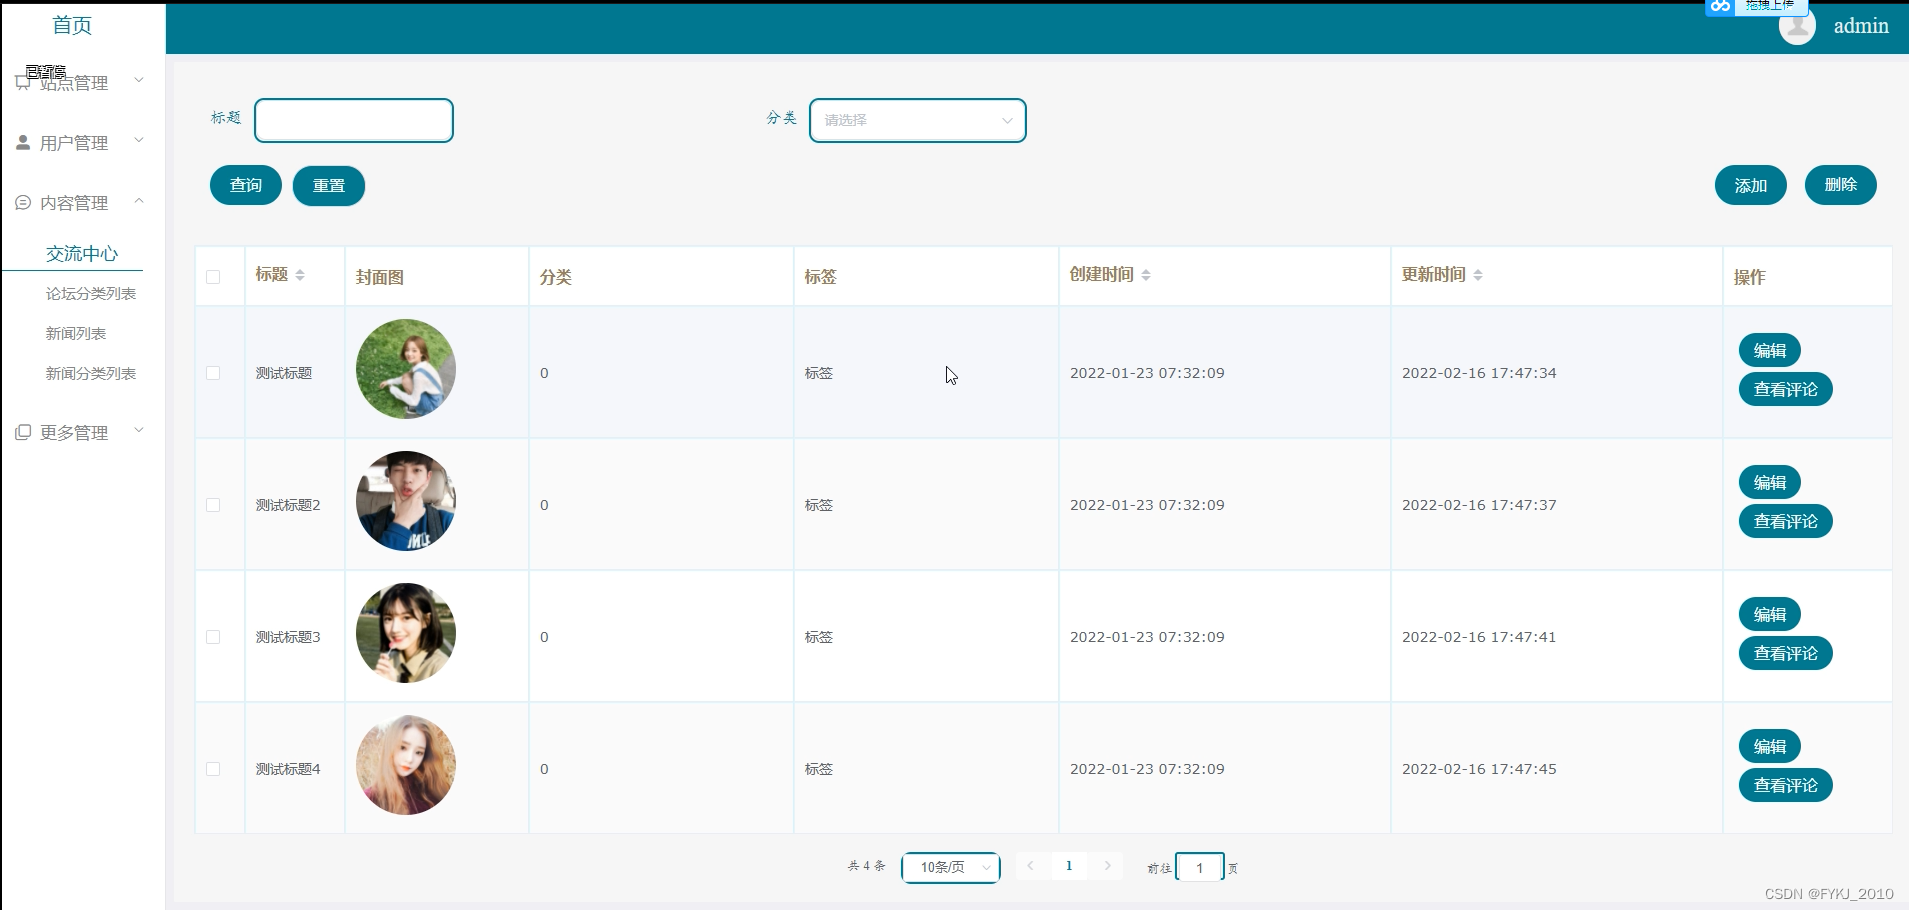The image size is (1909, 910).
Task: Click the 删除 delete button
Action: click(1841, 185)
